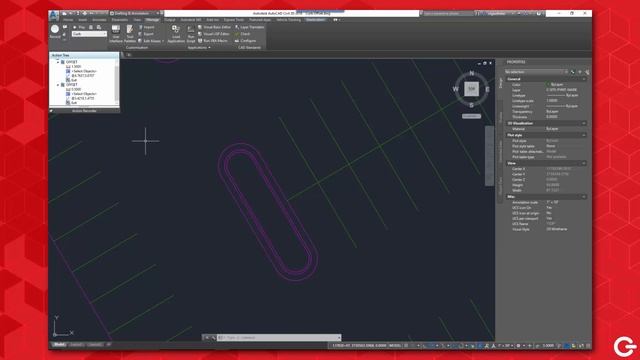Switch to the Home ribbon tab

tap(68, 20)
